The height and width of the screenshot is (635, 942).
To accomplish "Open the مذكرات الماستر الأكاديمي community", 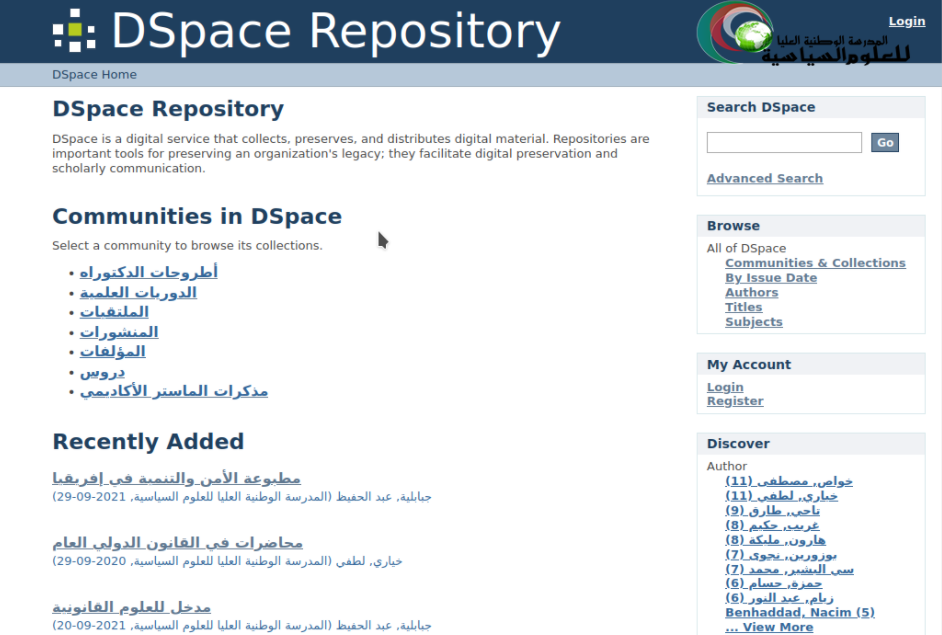I will point(173,391).
